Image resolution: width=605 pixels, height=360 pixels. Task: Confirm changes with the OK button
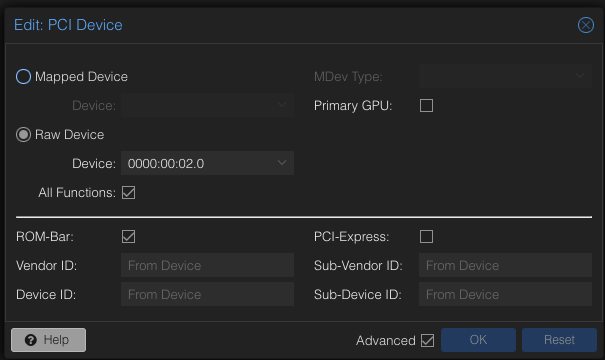tap(478, 340)
